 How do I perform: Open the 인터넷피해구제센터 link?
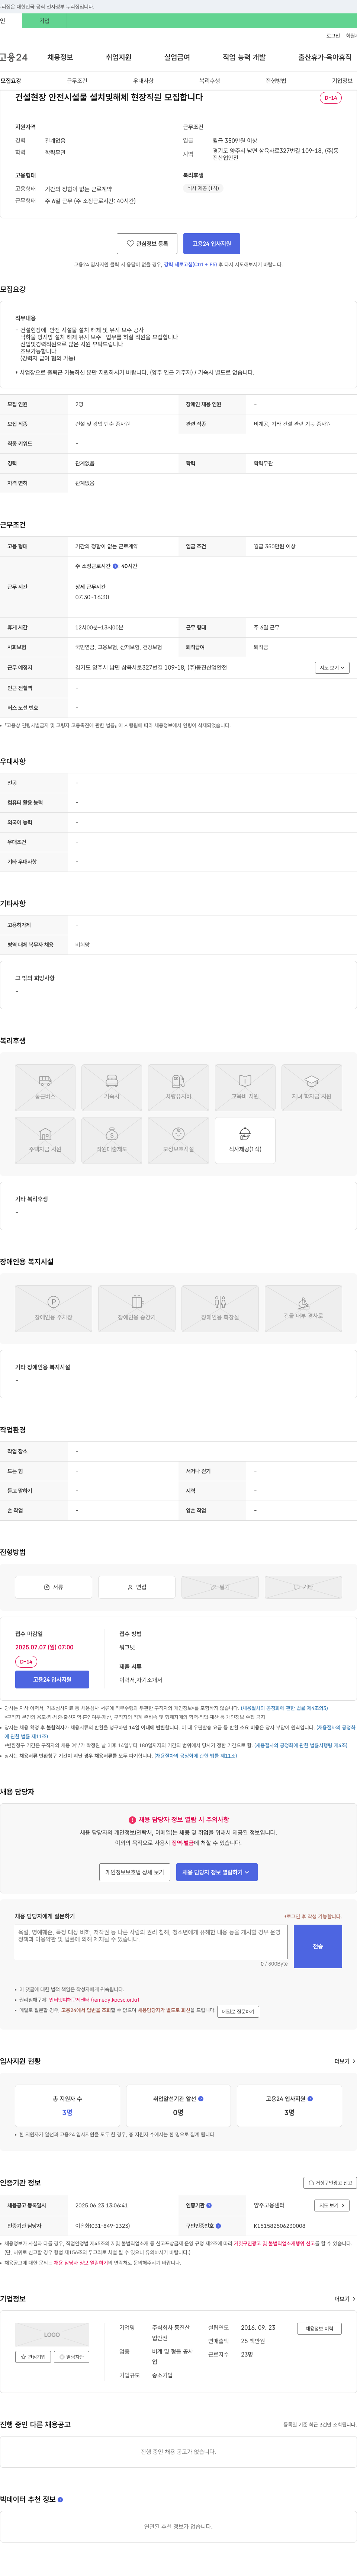(x=94, y=2000)
